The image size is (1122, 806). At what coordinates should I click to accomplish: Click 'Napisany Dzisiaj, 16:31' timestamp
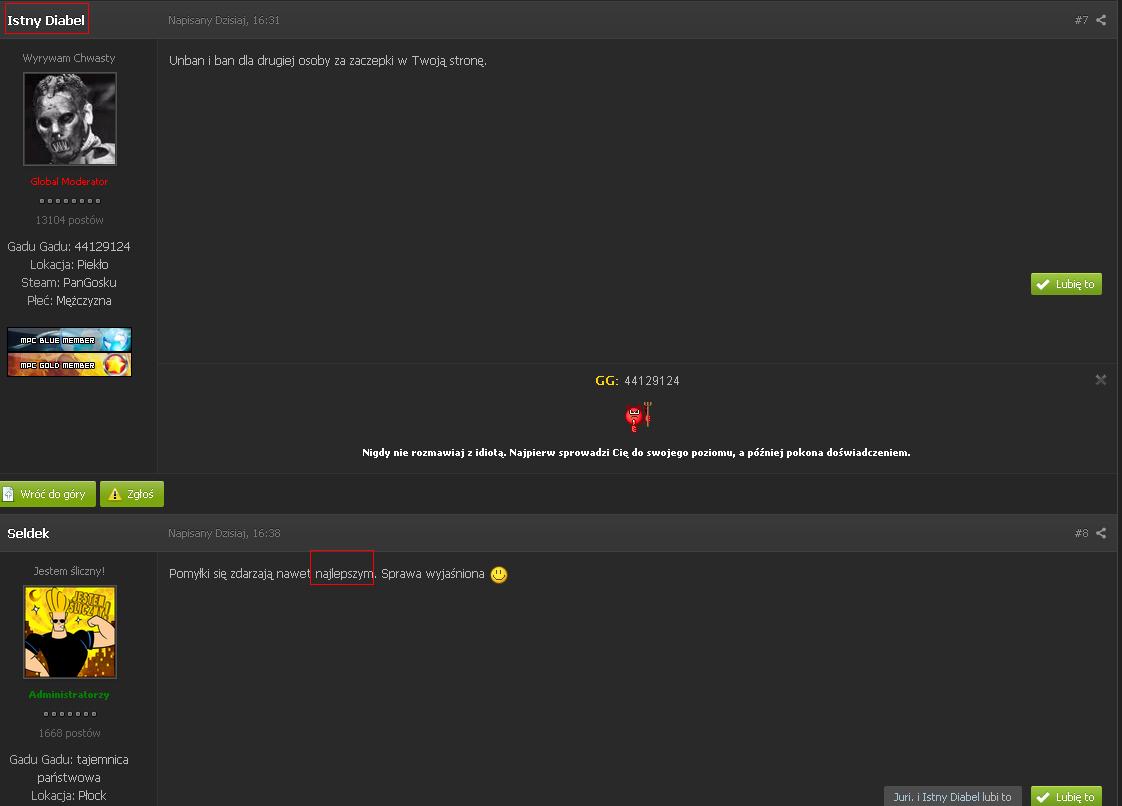[x=224, y=20]
